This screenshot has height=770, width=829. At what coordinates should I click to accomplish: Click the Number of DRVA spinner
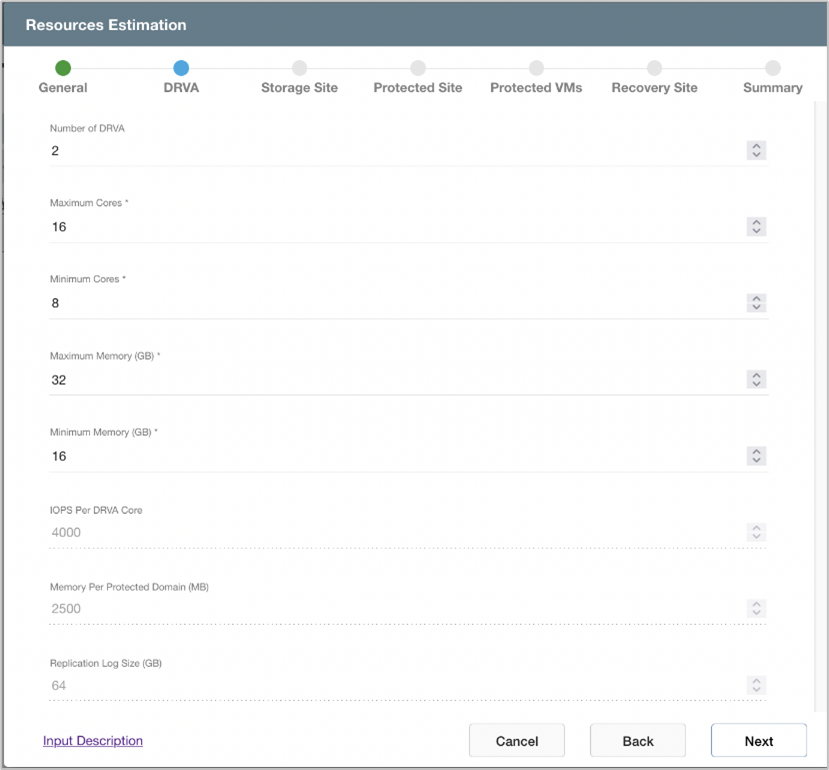757,150
